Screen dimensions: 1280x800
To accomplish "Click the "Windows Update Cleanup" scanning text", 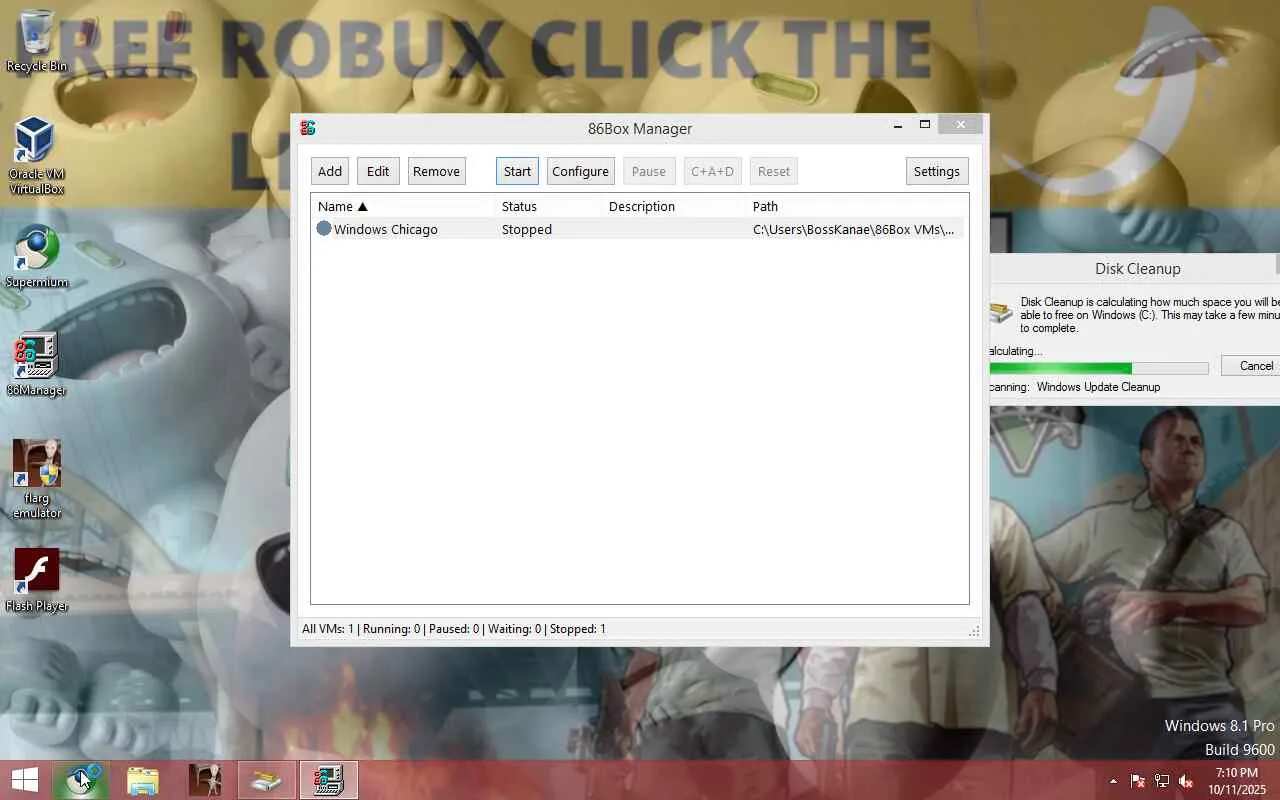I will [1098, 387].
